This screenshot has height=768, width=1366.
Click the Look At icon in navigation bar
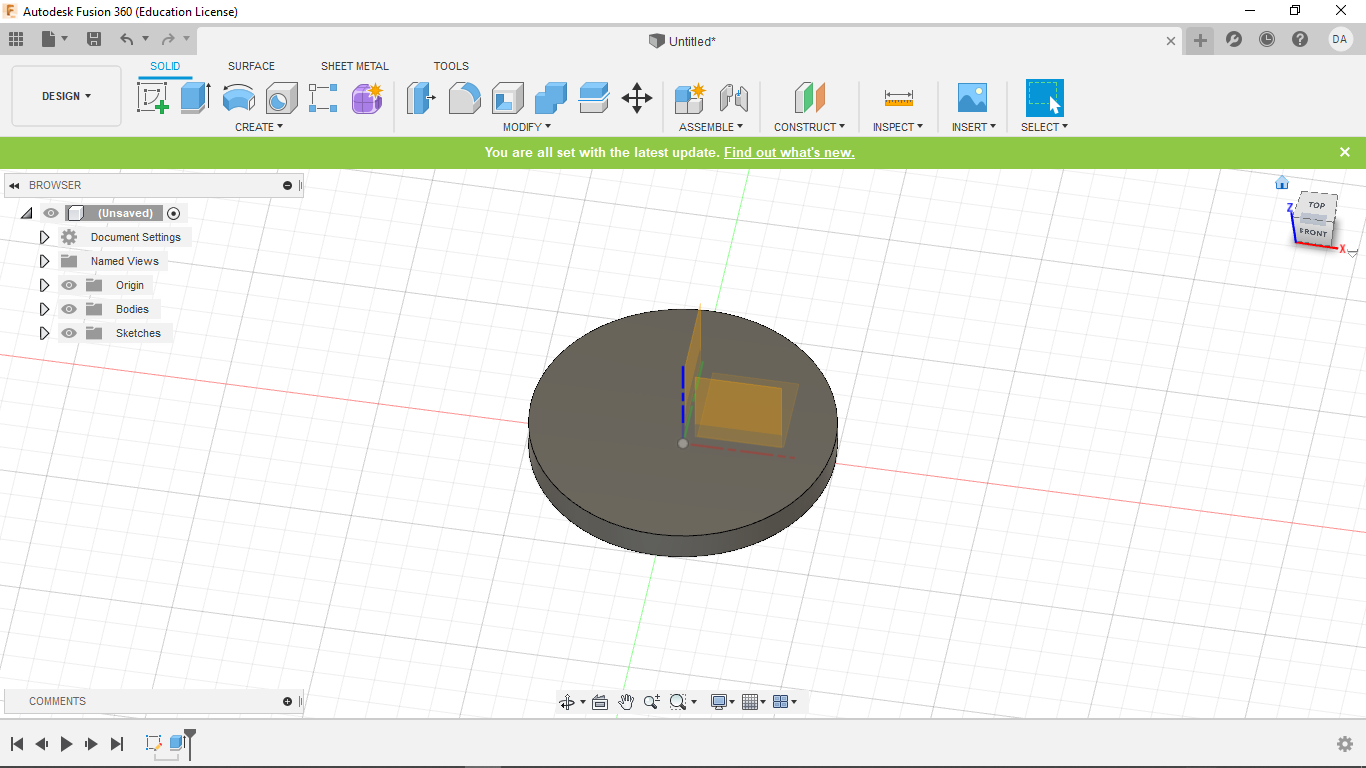[600, 702]
